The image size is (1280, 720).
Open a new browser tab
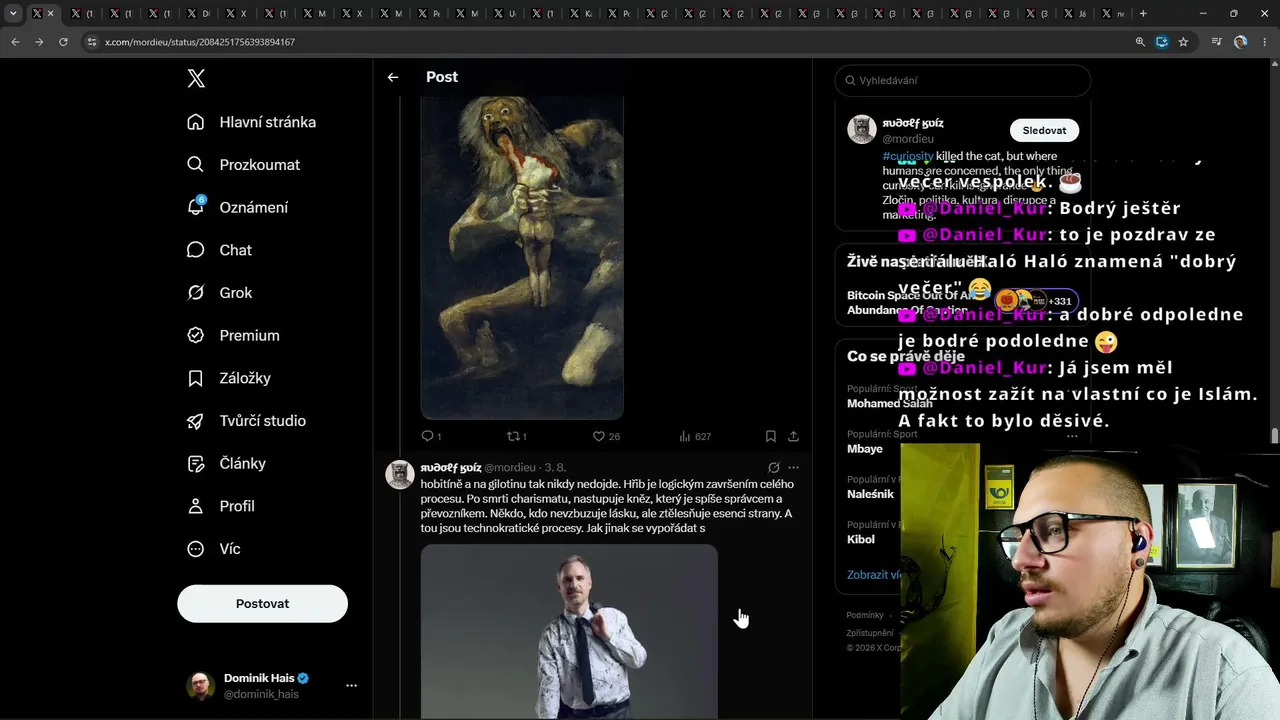[x=1143, y=14]
